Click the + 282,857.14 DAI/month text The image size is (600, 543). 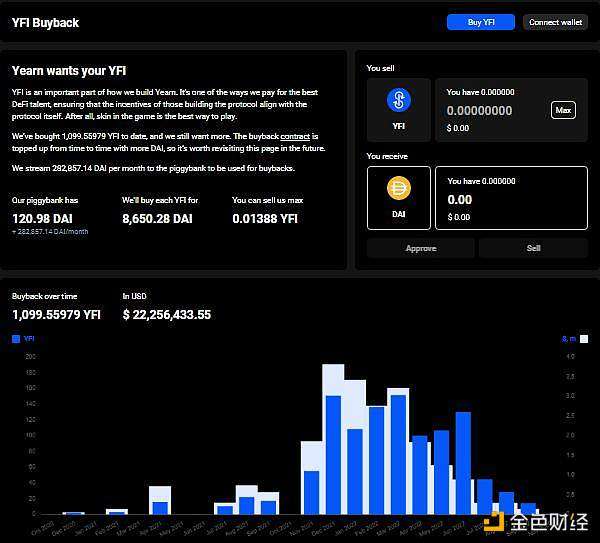[x=50, y=232]
